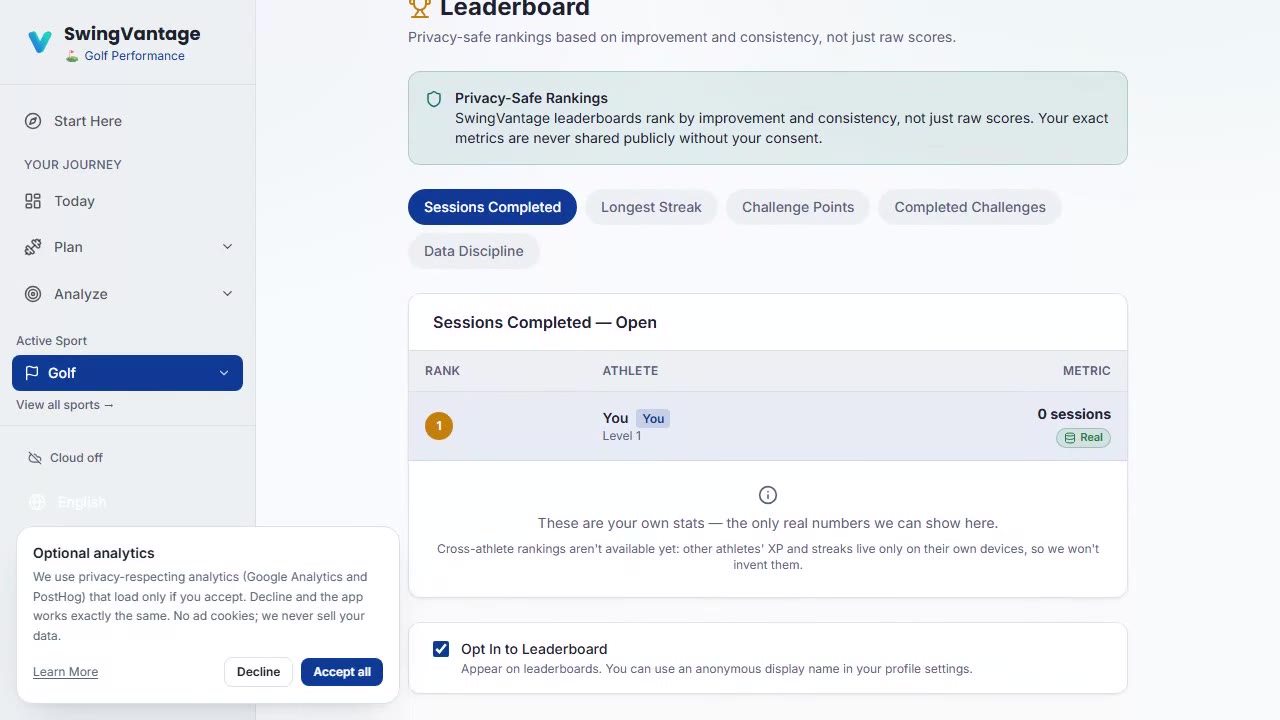Open the Golf active sport dropdown
Image resolution: width=1280 pixels, height=720 pixels.
tap(127, 373)
